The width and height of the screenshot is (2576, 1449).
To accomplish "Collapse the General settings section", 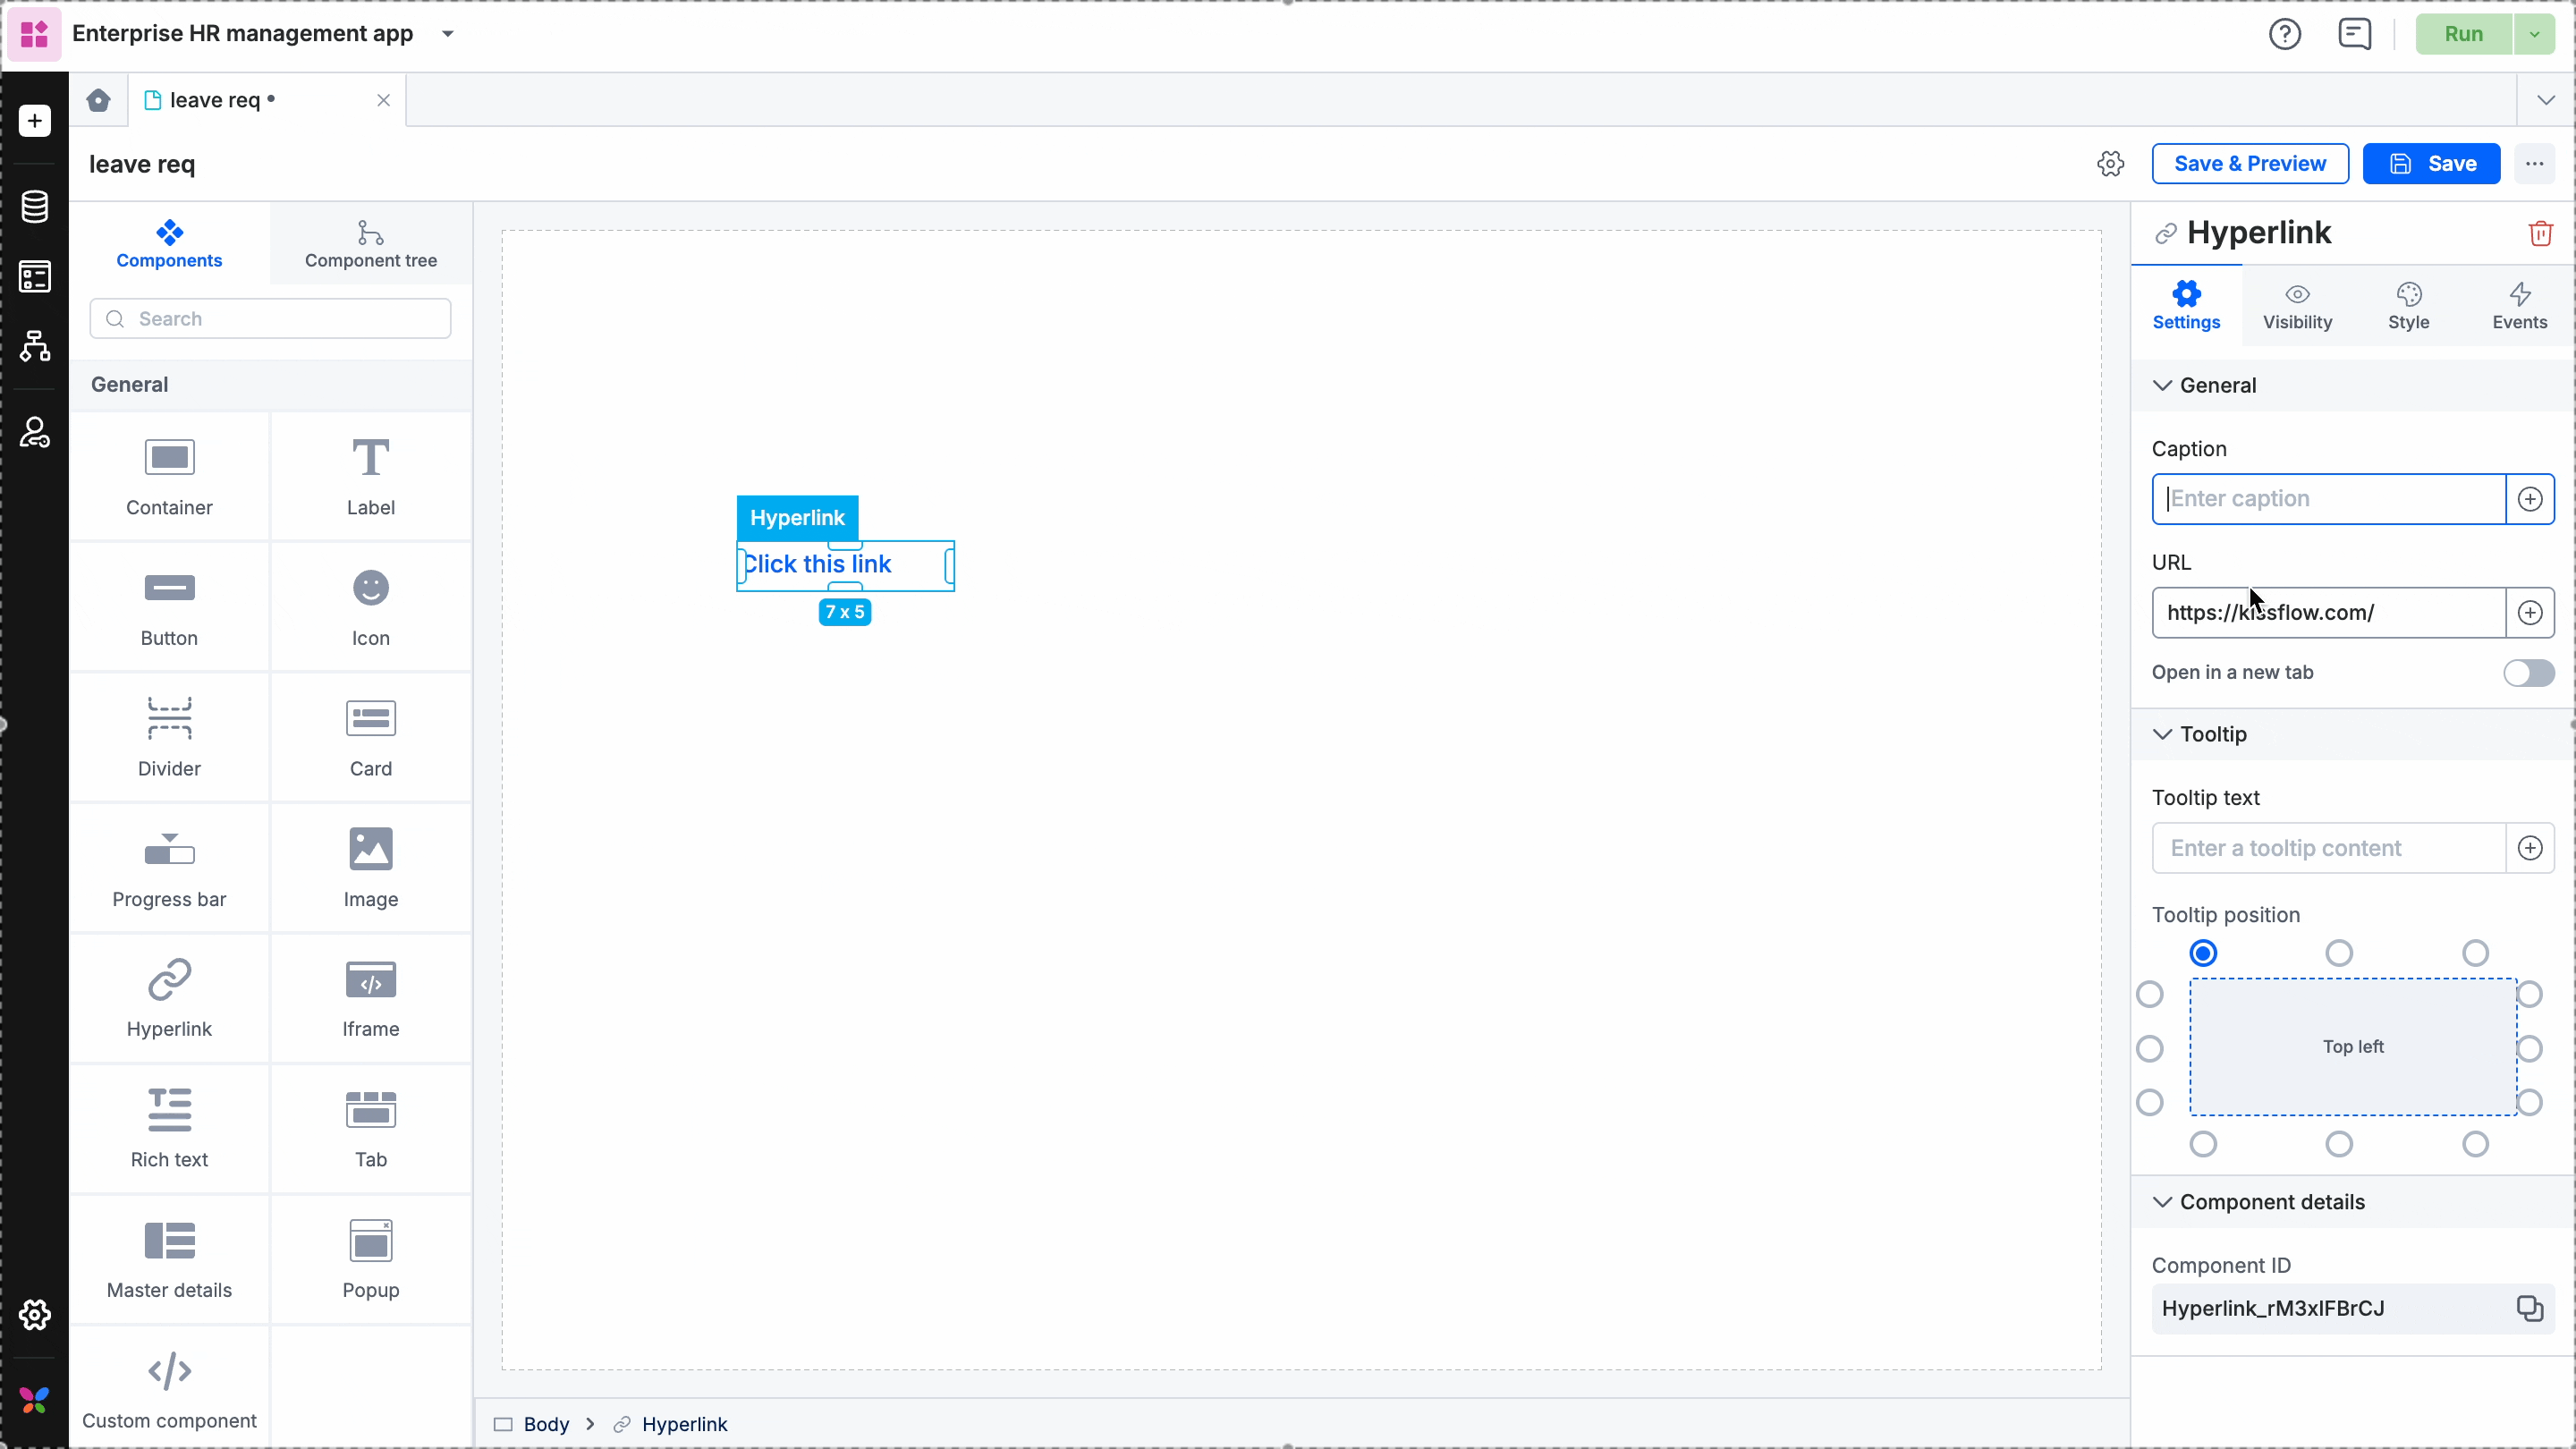I will (2162, 386).
